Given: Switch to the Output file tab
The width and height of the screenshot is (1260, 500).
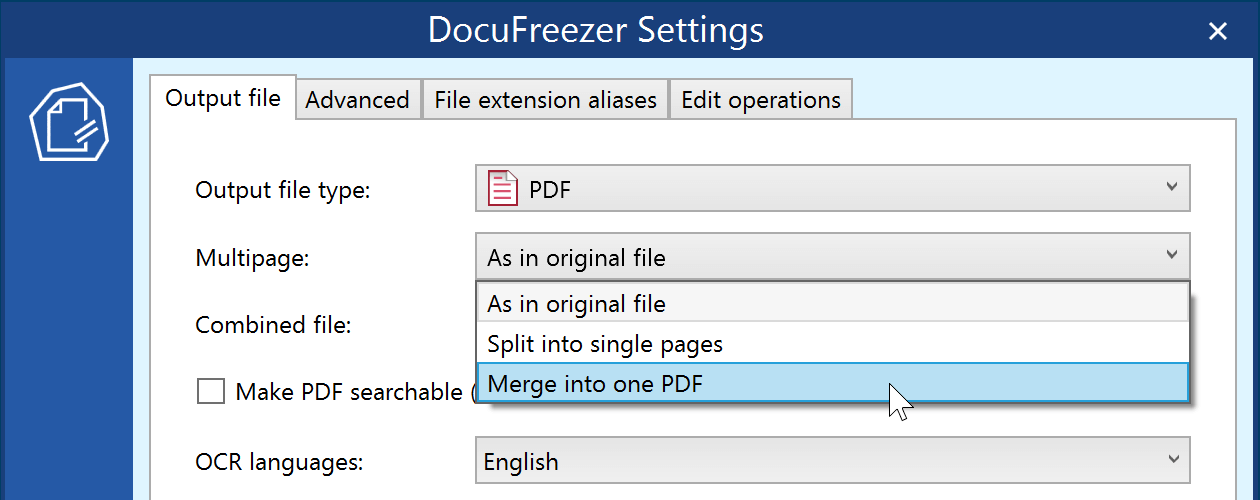Looking at the screenshot, I should [223, 99].
